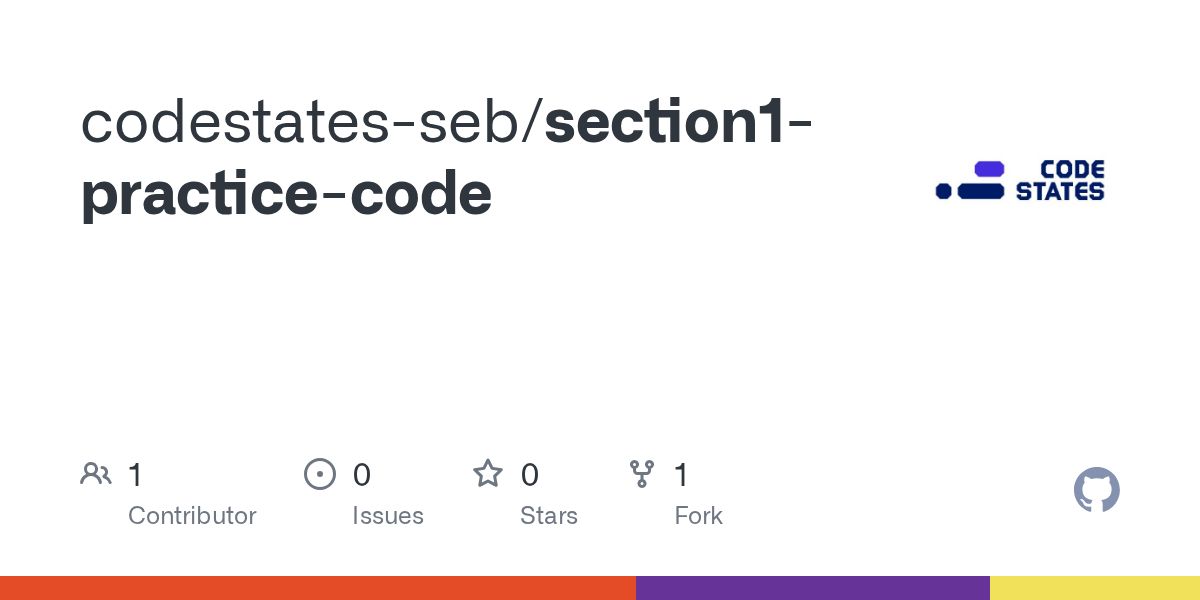
Task: Click the issues count number 0
Action: (x=361, y=475)
